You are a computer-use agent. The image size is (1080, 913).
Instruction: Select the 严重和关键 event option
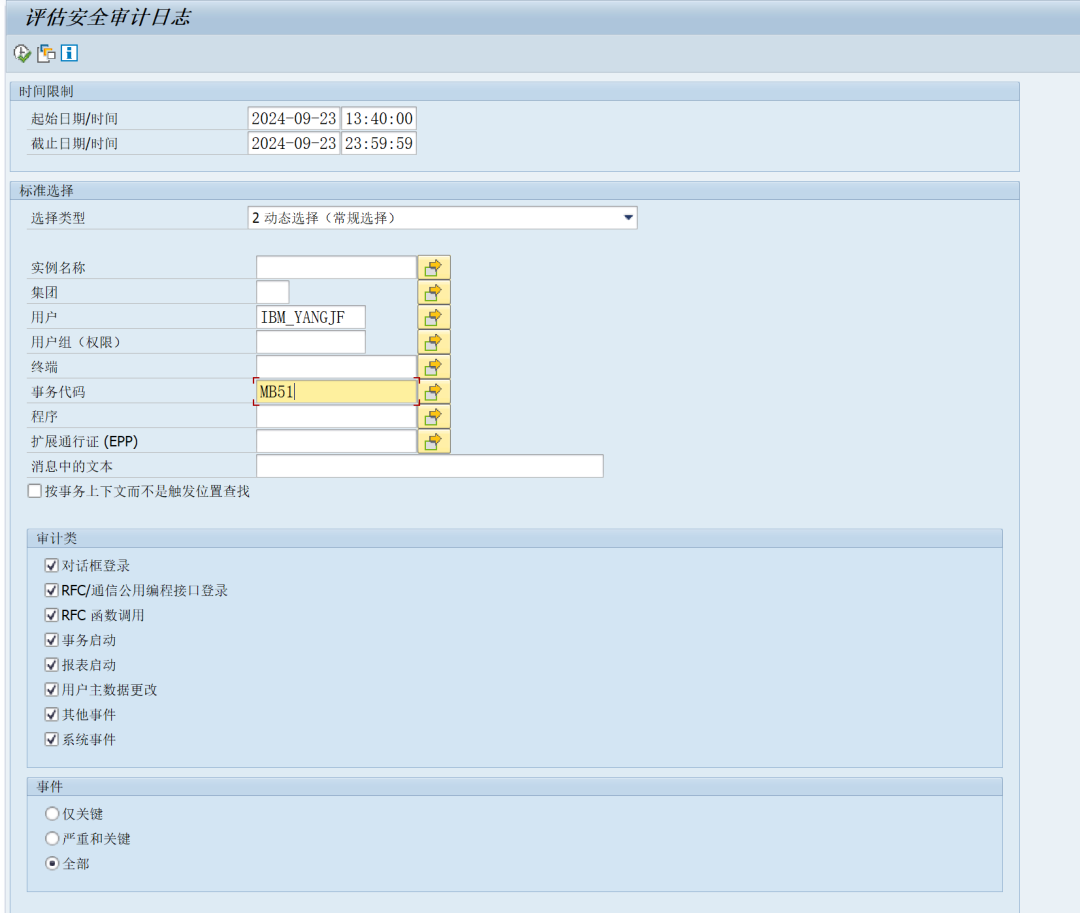[x=52, y=839]
